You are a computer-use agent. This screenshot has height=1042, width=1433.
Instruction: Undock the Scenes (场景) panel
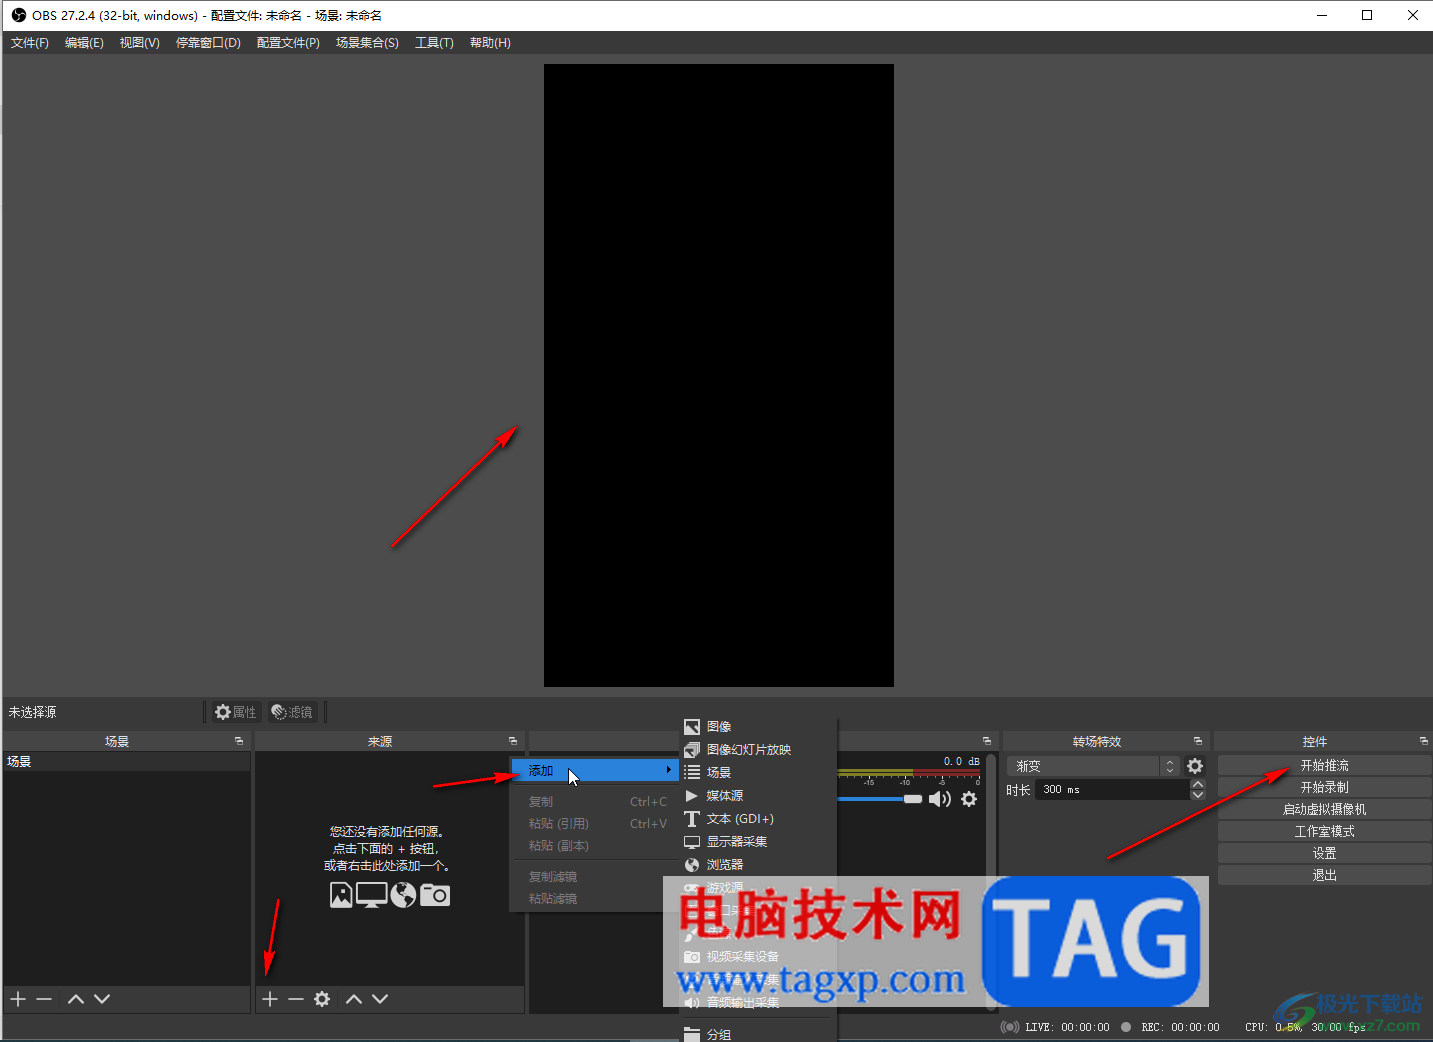point(239,741)
